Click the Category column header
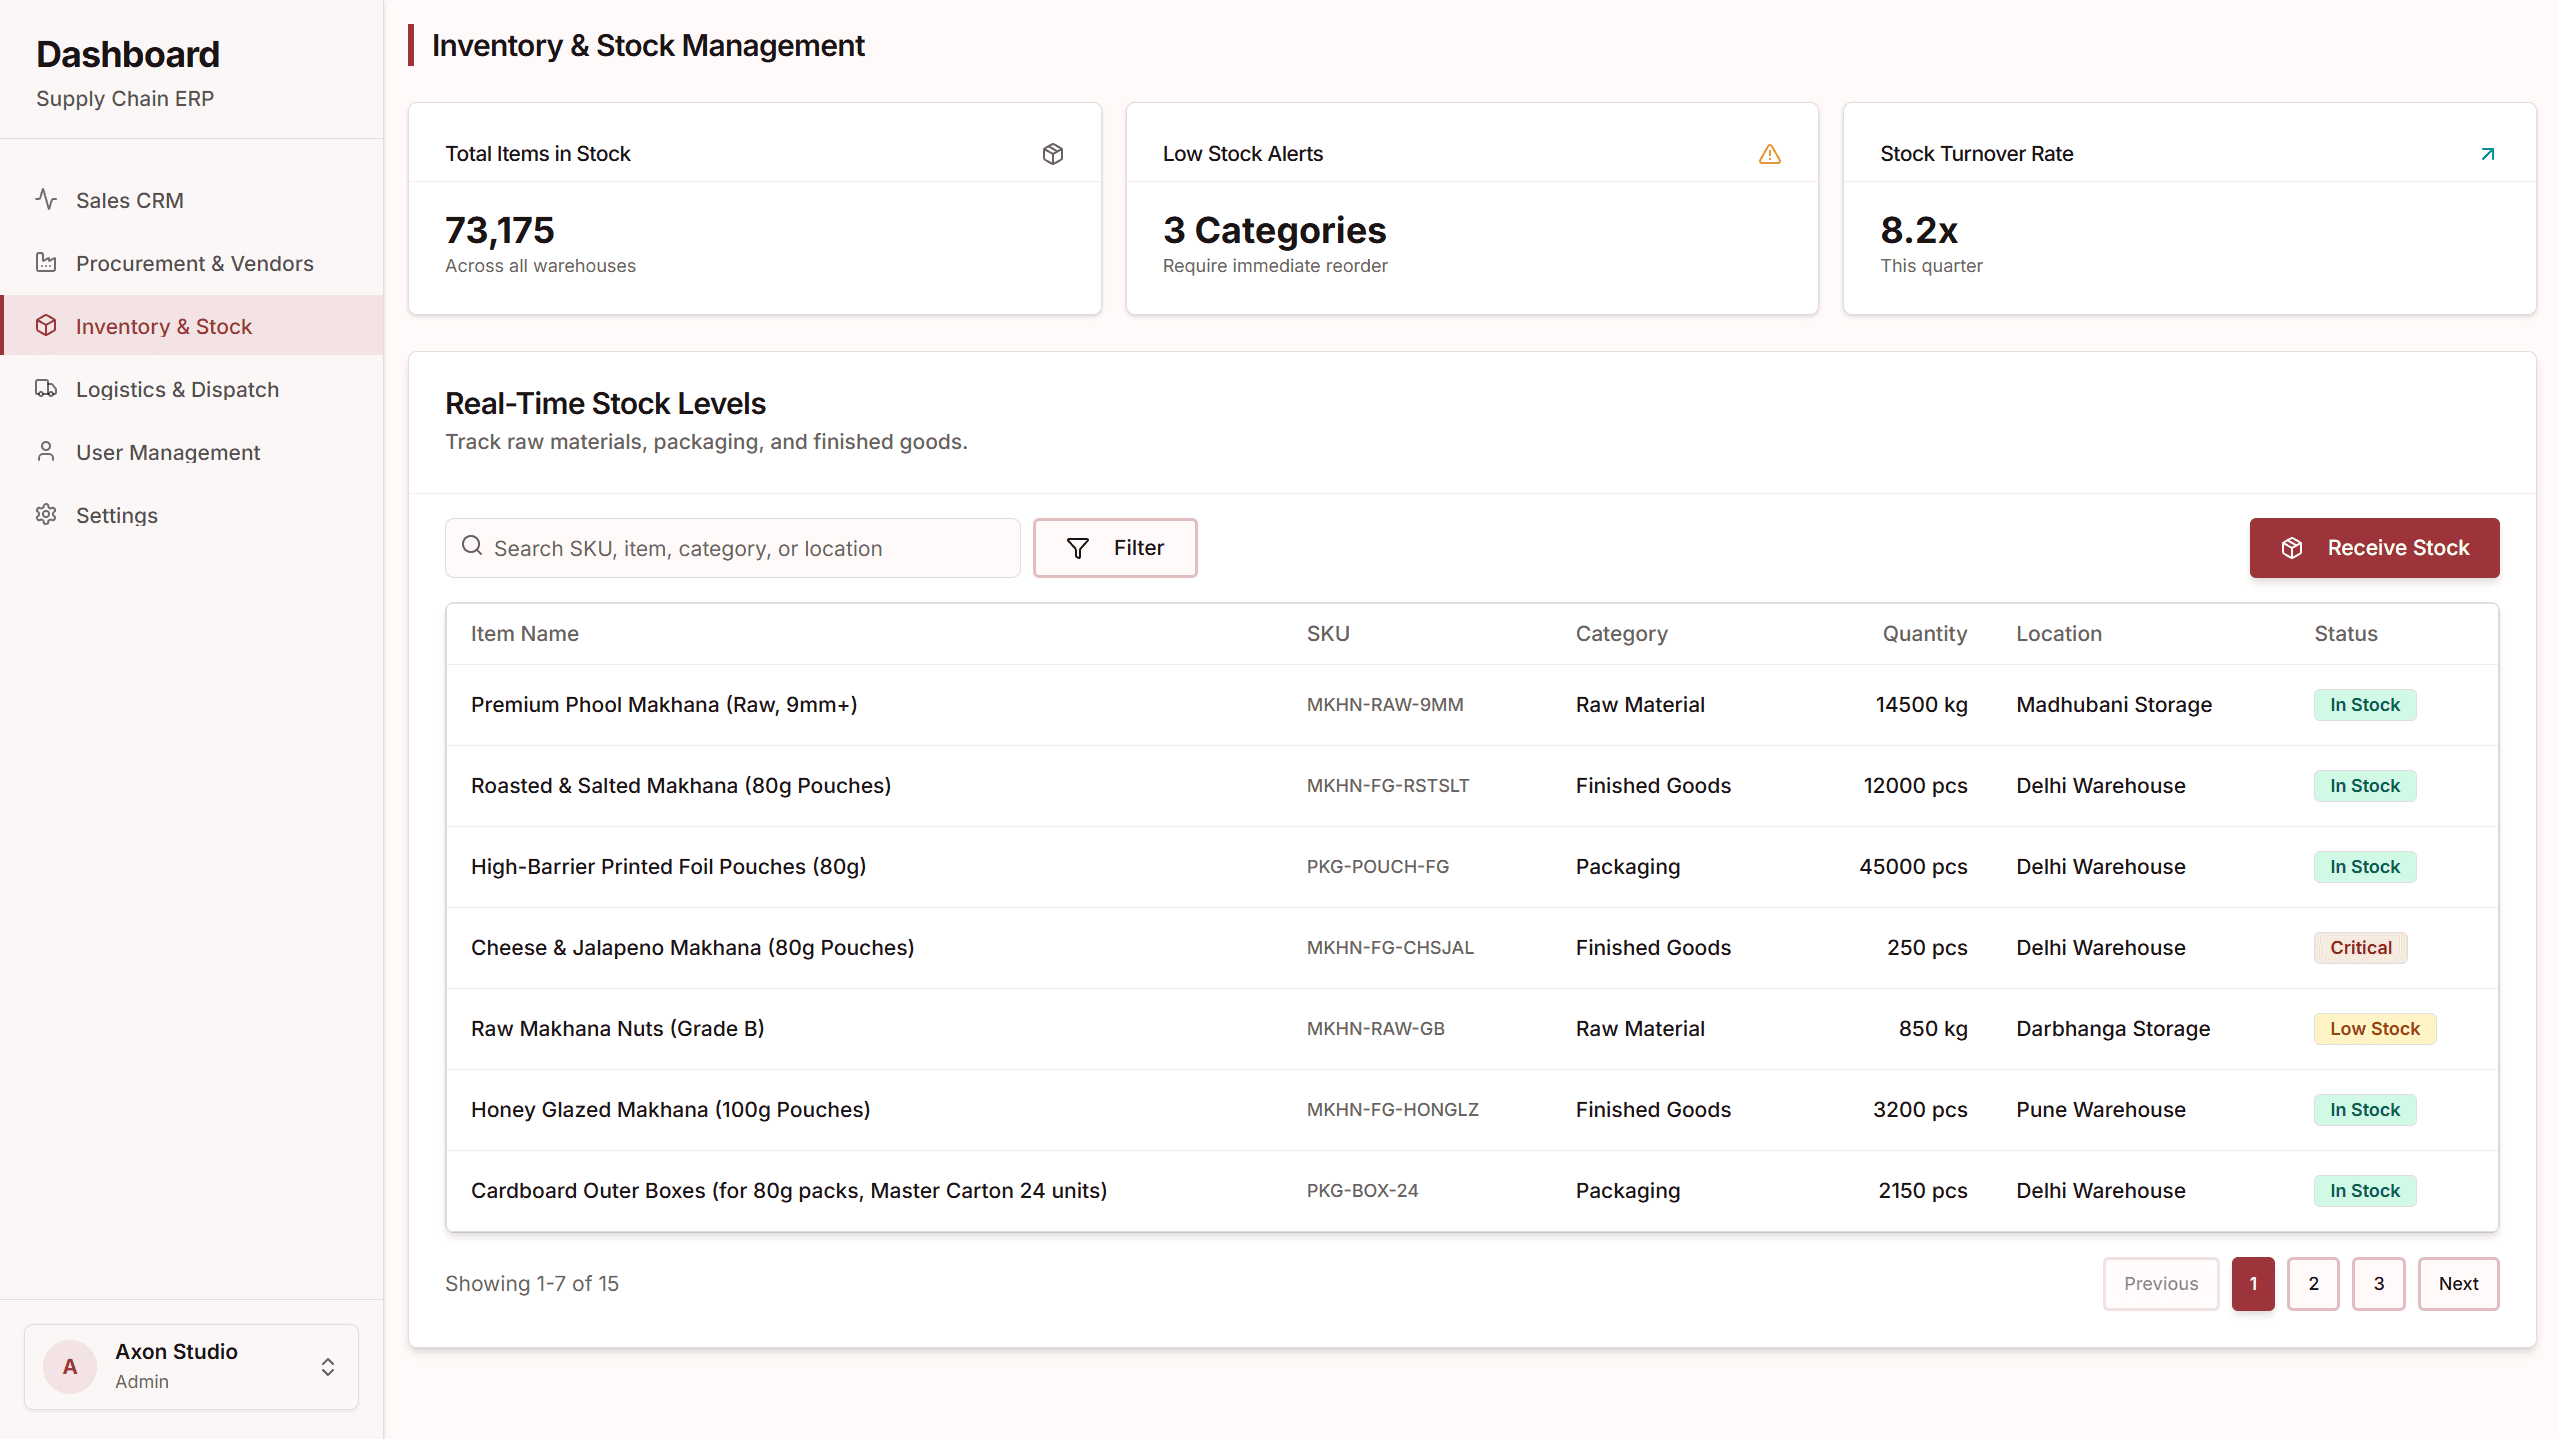The height and width of the screenshot is (1439, 2559). tap(1622, 634)
